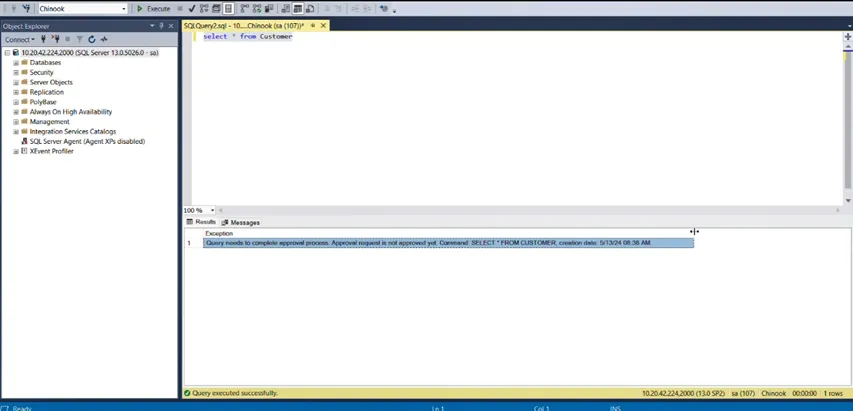Open the 100 % zoom dropdown

[212, 210]
